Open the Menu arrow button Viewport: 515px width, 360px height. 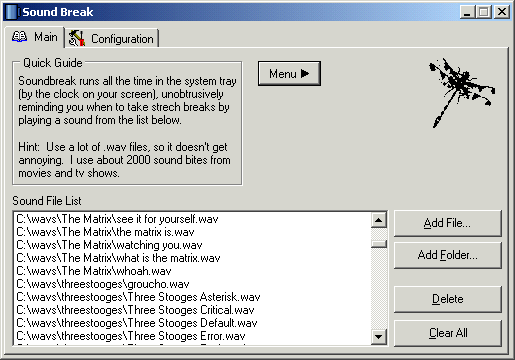(x=289, y=73)
